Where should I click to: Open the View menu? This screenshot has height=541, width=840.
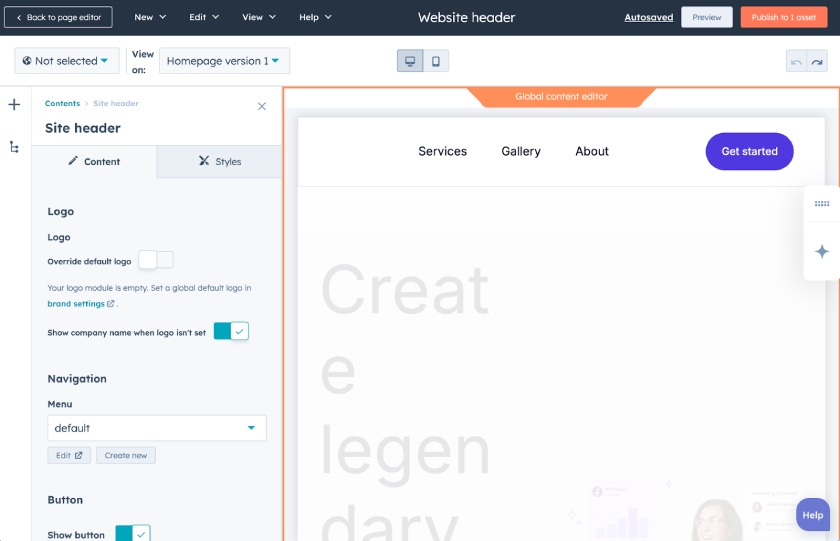point(259,17)
